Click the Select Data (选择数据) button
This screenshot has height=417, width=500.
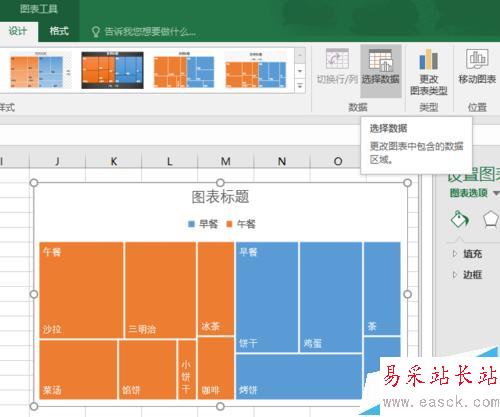(381, 71)
